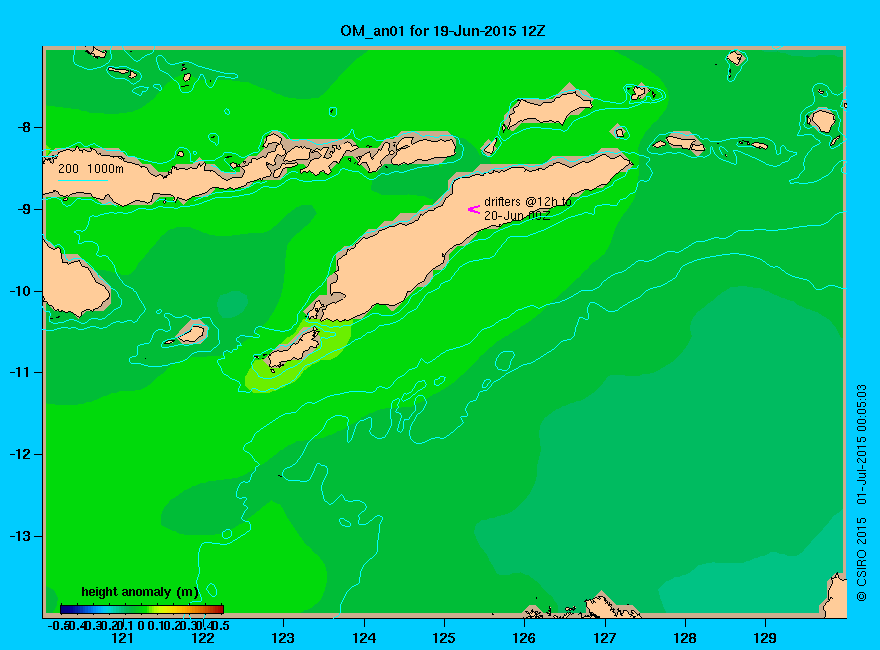Click the longitude label "121"
Viewport: 880px width, 650px height.
tap(122, 638)
